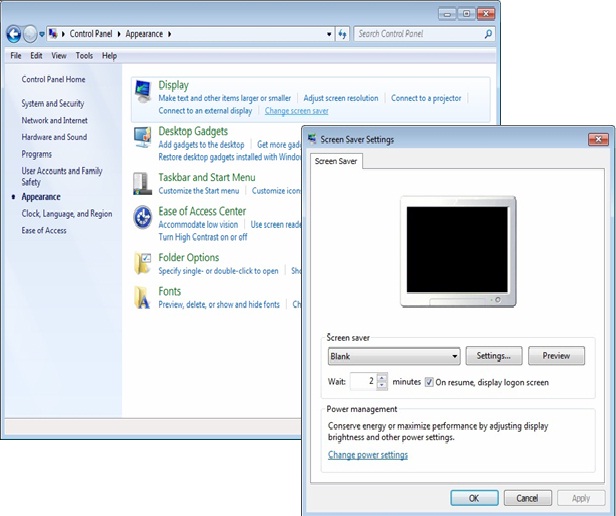Decrease Wait minutes with down arrow

[382, 386]
